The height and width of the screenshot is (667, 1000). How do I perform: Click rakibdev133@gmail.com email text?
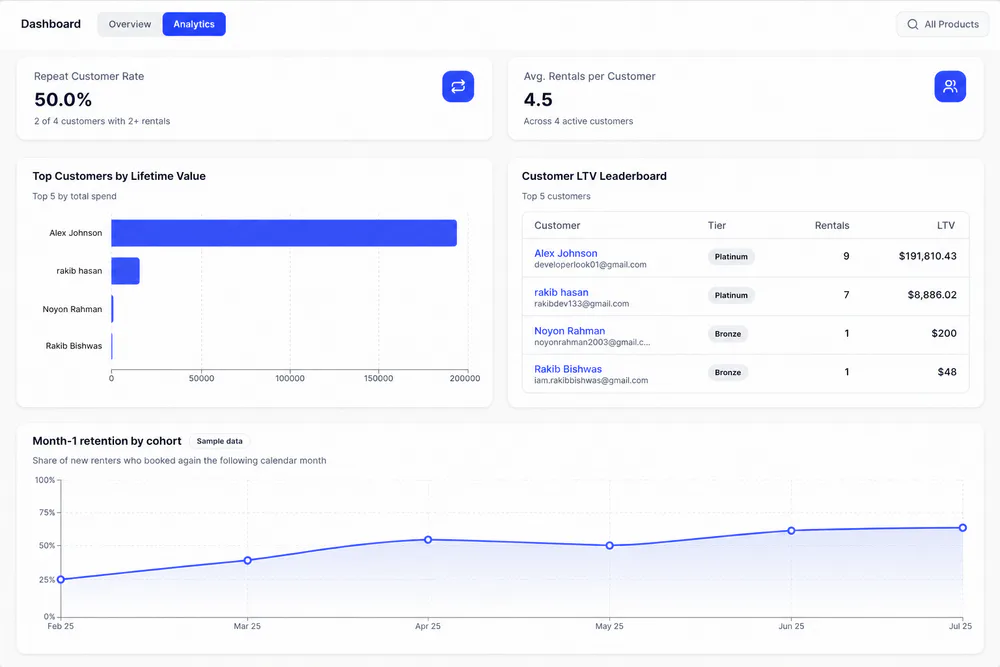[582, 304]
